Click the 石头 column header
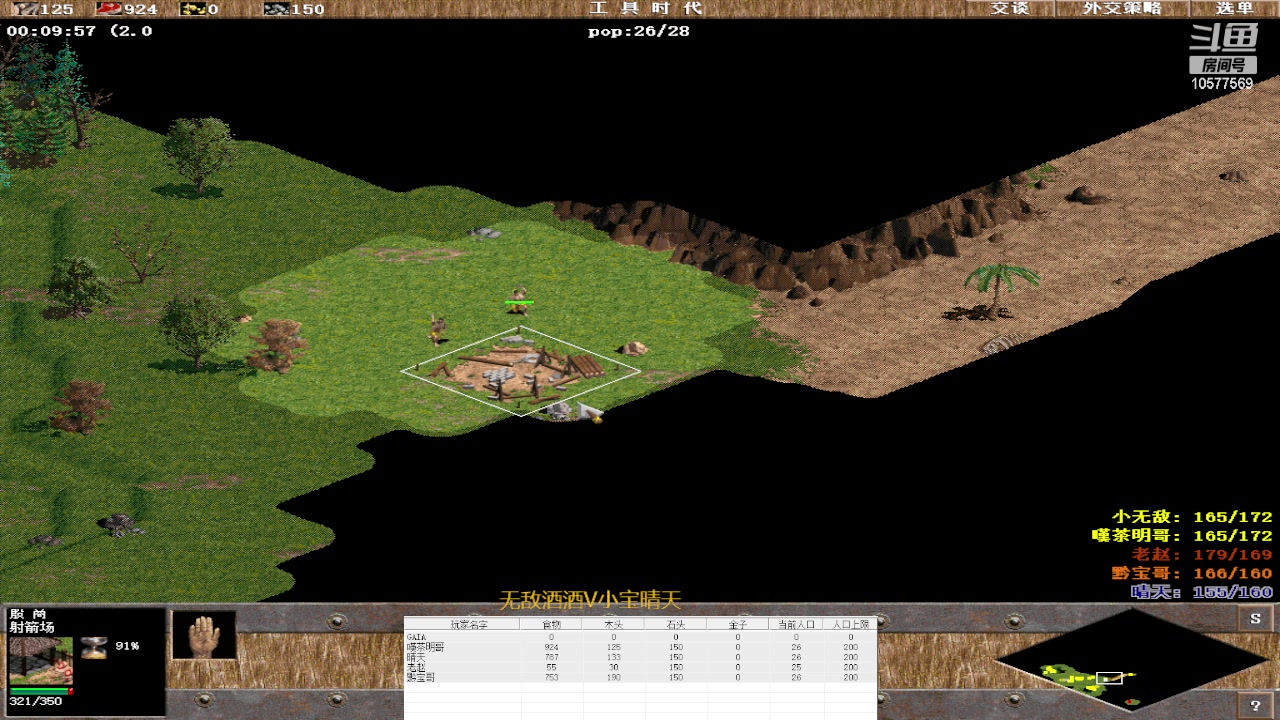This screenshot has height=720, width=1280. (x=675, y=624)
